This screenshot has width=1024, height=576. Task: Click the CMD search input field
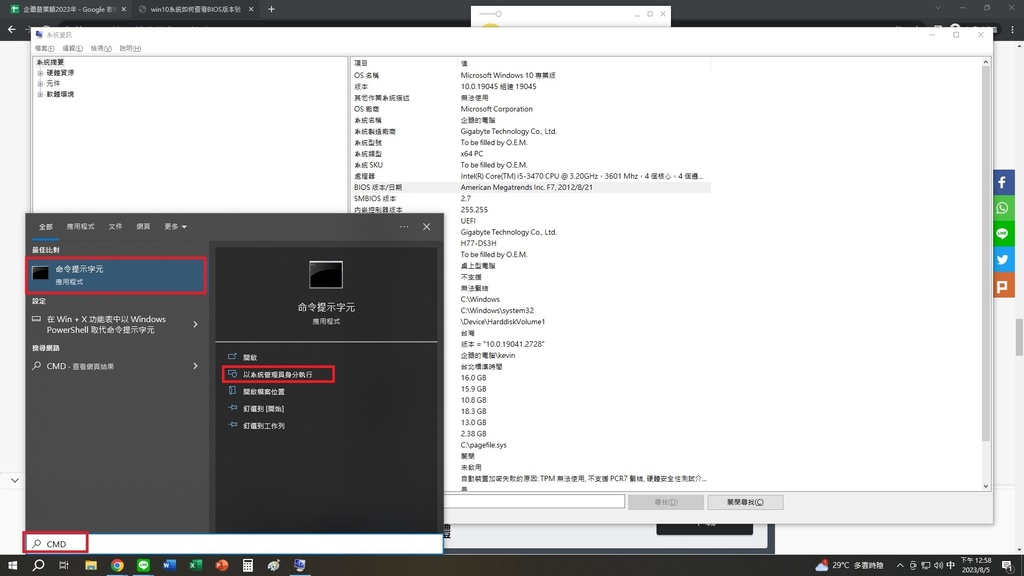pyautogui.click(x=235, y=543)
